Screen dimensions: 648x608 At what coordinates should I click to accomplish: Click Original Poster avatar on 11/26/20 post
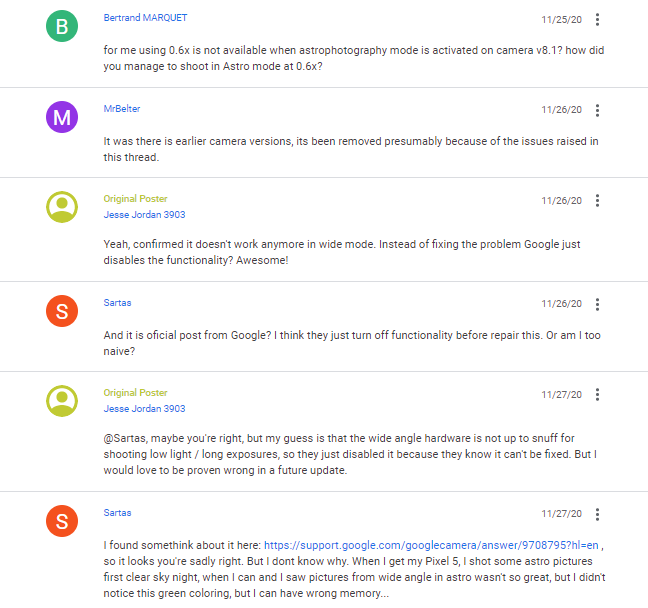pyautogui.click(x=62, y=207)
